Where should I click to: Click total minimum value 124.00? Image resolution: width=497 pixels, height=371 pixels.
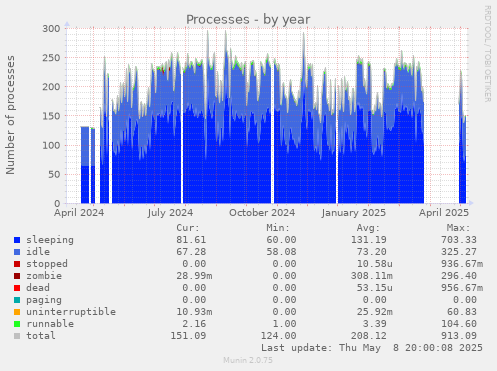278,336
